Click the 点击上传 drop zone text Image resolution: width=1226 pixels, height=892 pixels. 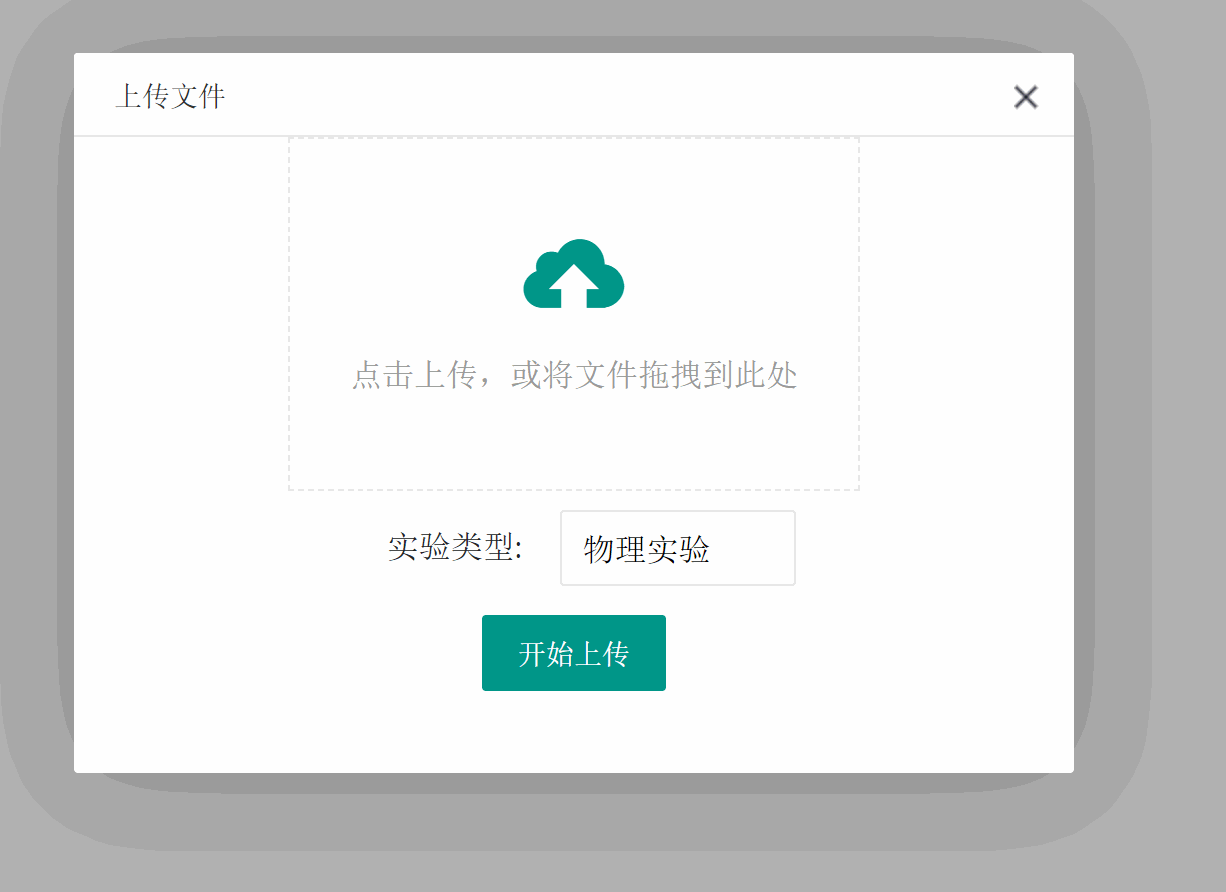pyautogui.click(x=573, y=375)
